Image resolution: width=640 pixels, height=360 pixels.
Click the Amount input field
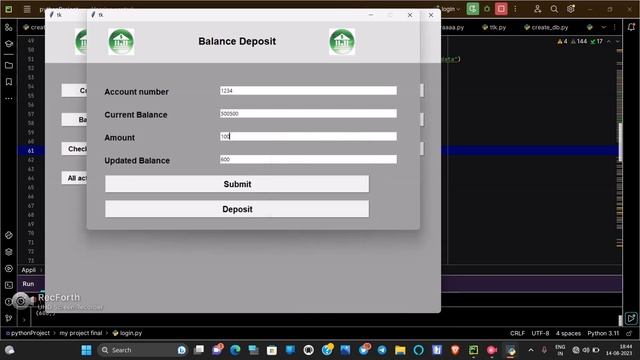coord(308,136)
